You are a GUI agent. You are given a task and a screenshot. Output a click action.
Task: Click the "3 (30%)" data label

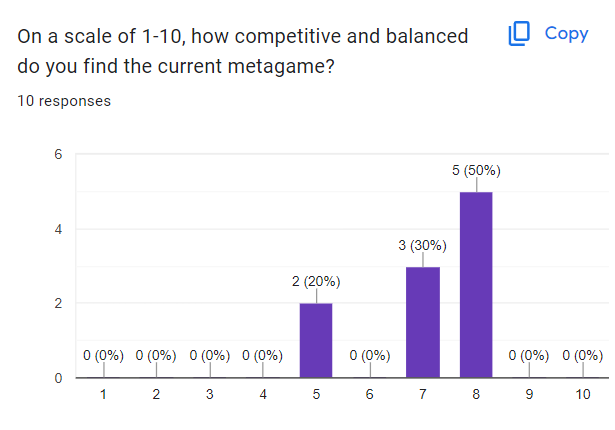[x=423, y=245]
